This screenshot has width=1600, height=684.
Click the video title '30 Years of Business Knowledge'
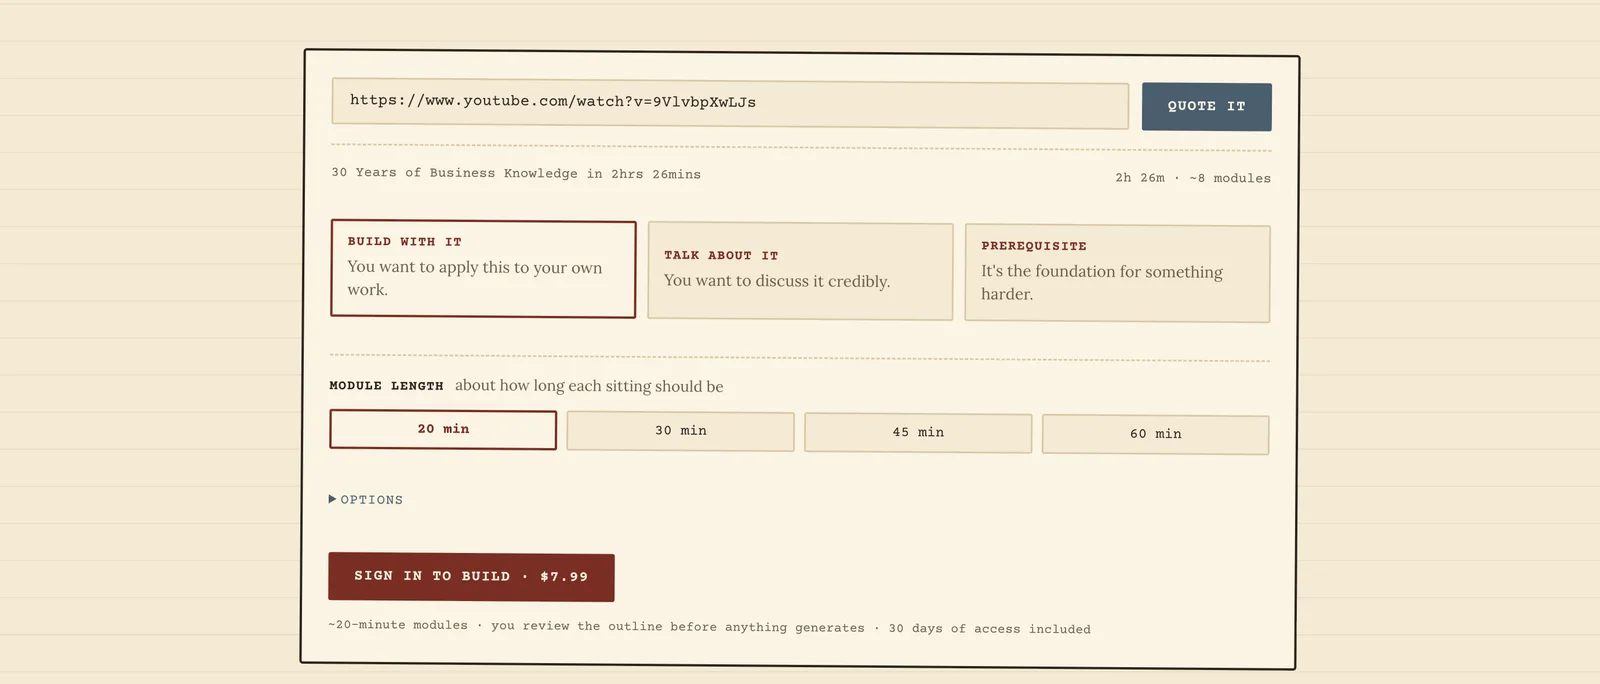point(516,173)
